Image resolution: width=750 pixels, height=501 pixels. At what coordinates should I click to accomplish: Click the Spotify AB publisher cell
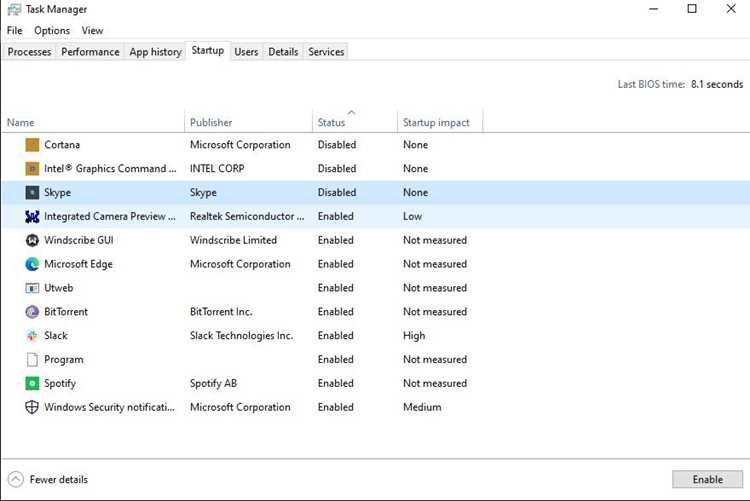click(213, 384)
